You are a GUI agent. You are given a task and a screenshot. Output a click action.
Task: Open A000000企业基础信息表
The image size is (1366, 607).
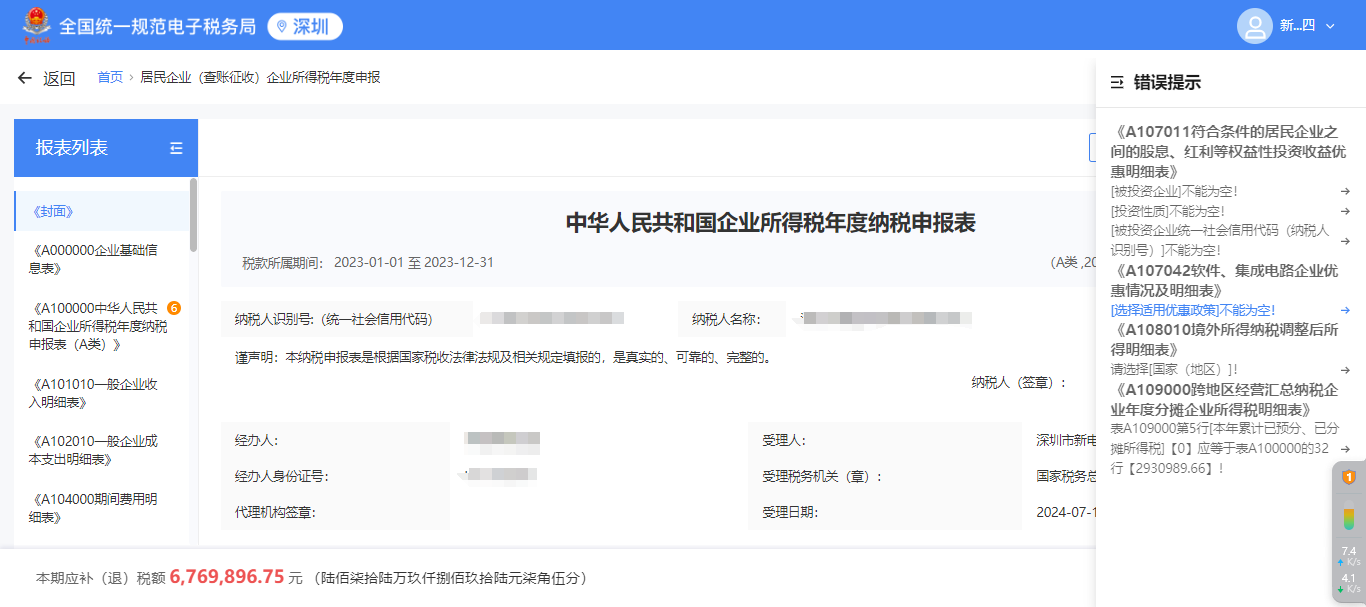(x=95, y=259)
